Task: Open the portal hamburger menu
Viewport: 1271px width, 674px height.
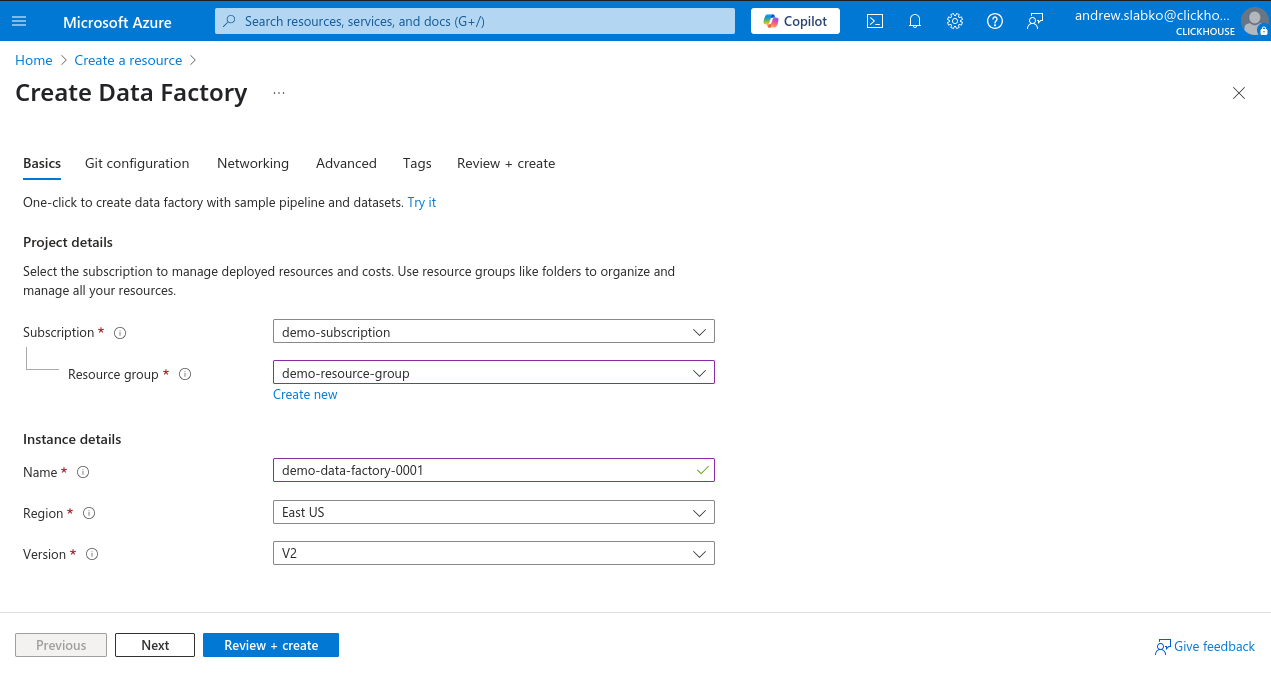Action: (x=19, y=20)
